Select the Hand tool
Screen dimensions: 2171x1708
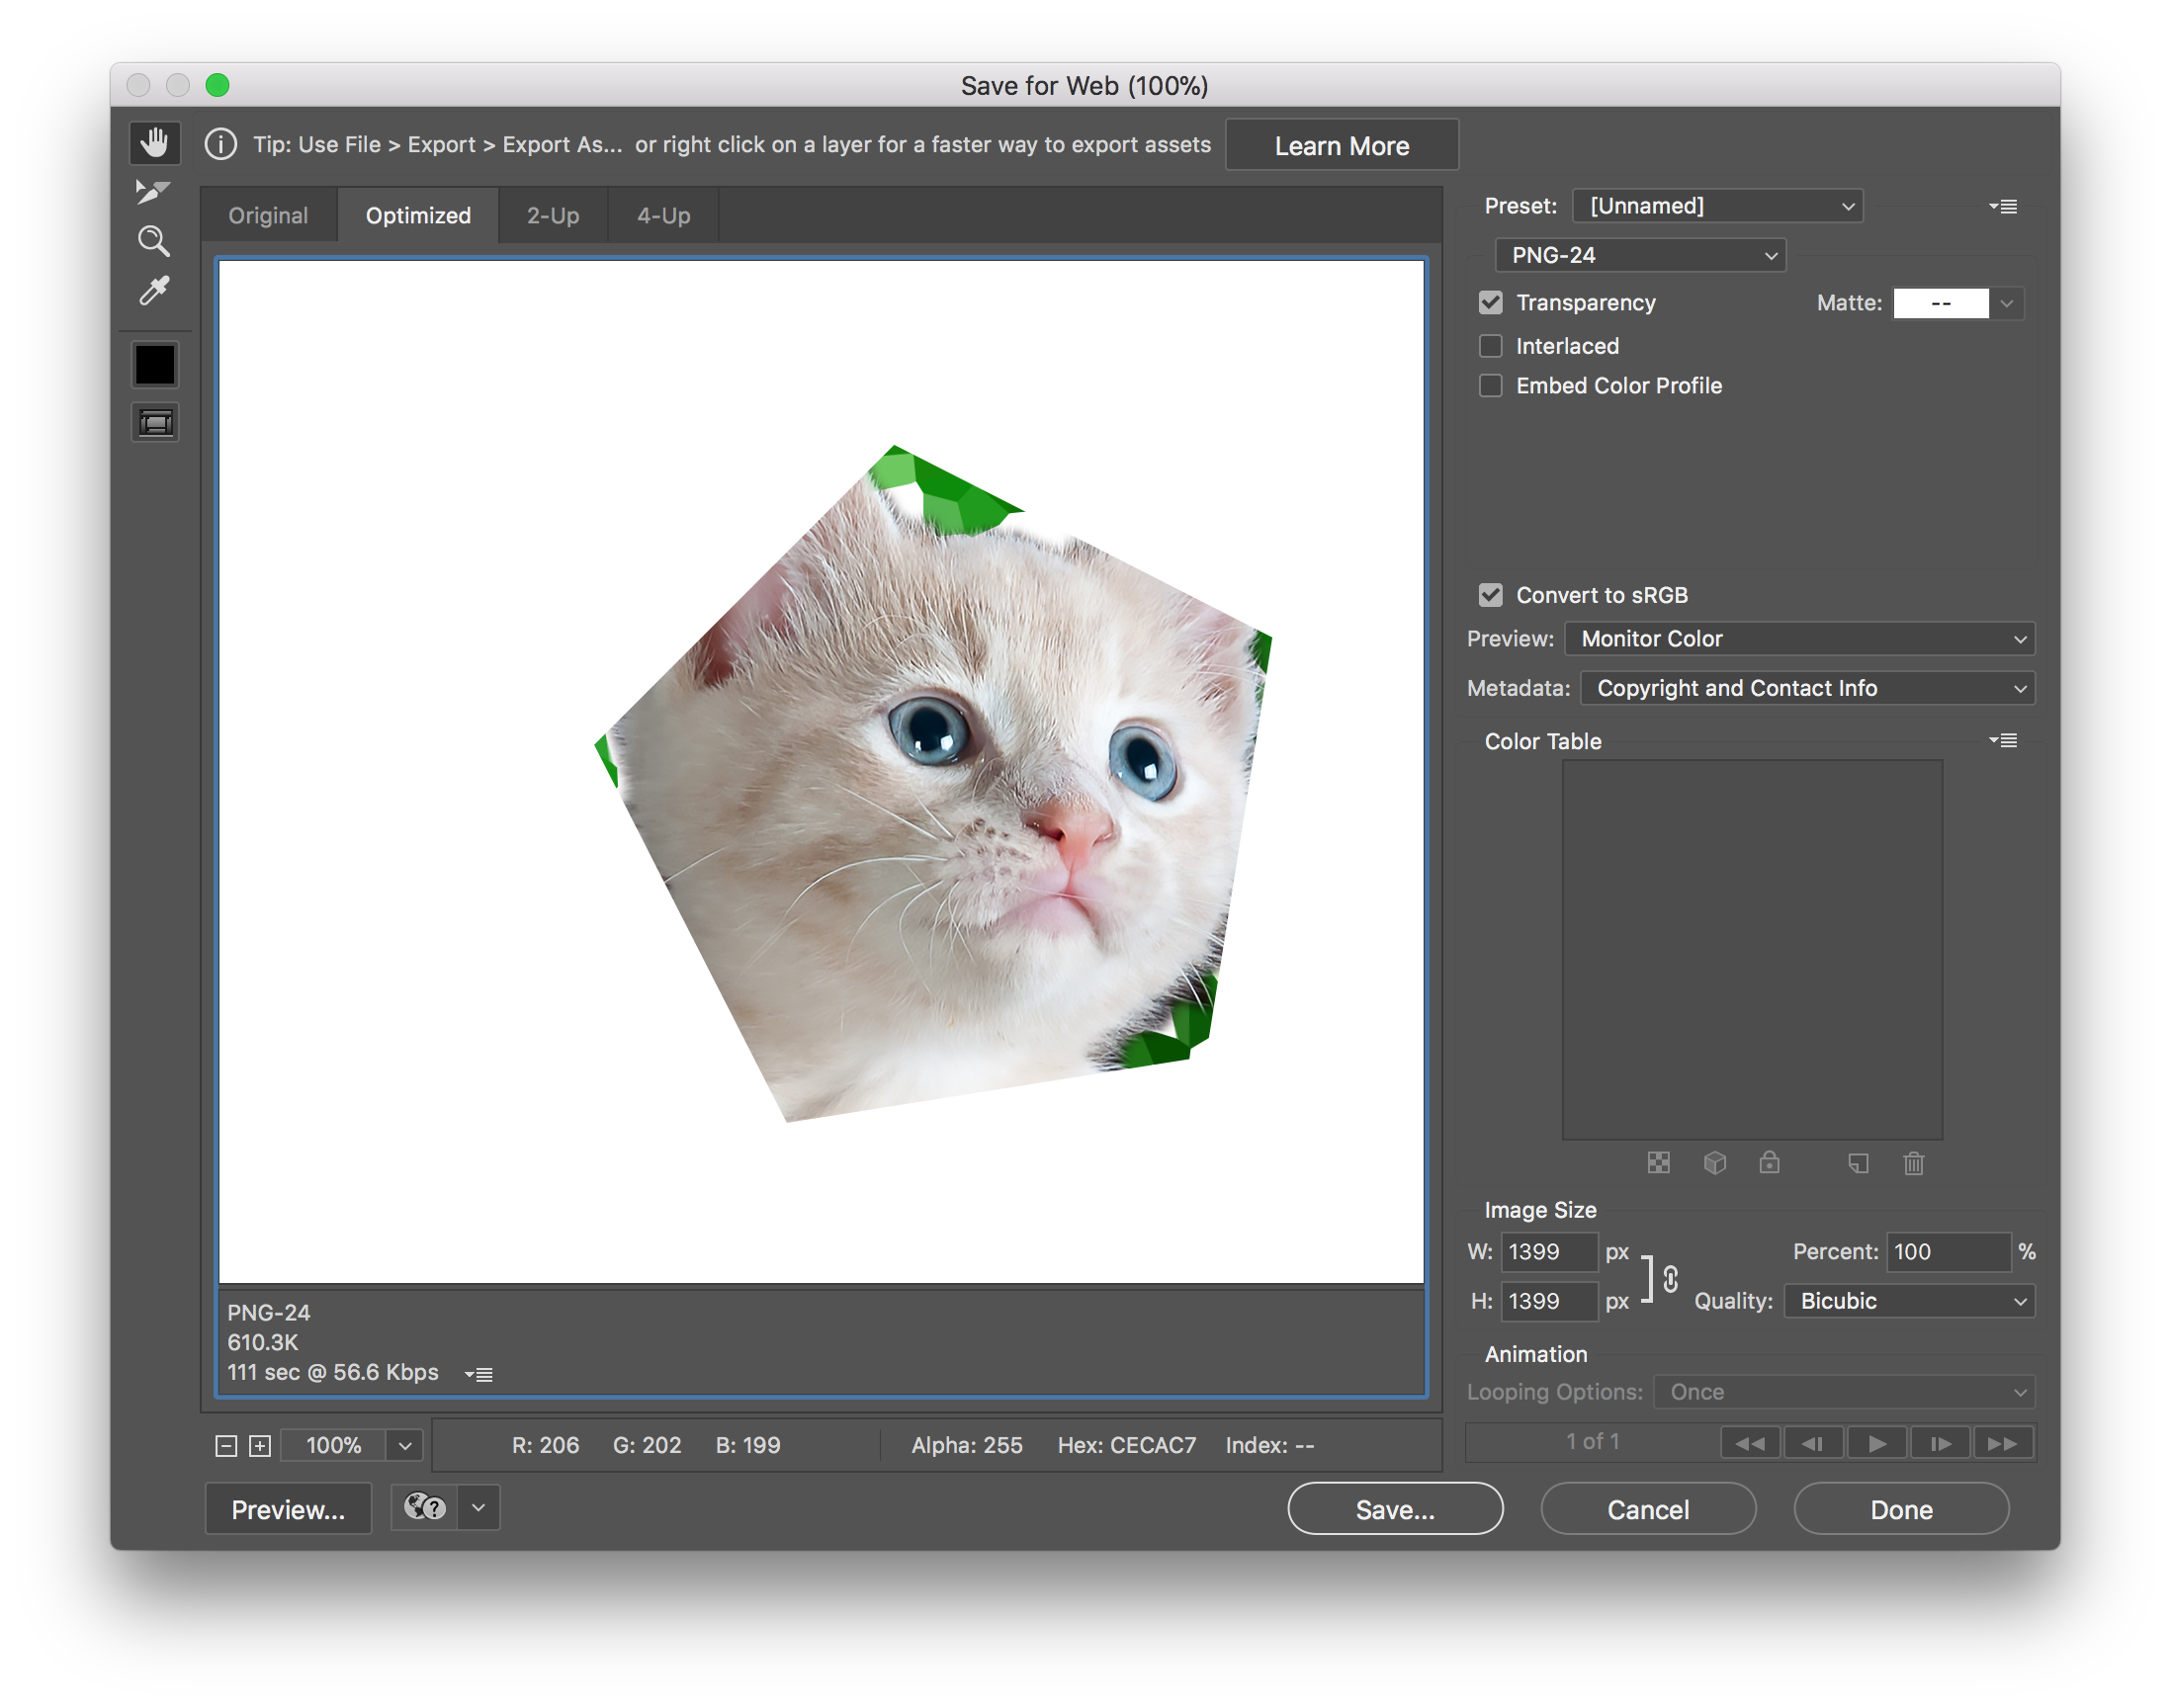click(154, 143)
